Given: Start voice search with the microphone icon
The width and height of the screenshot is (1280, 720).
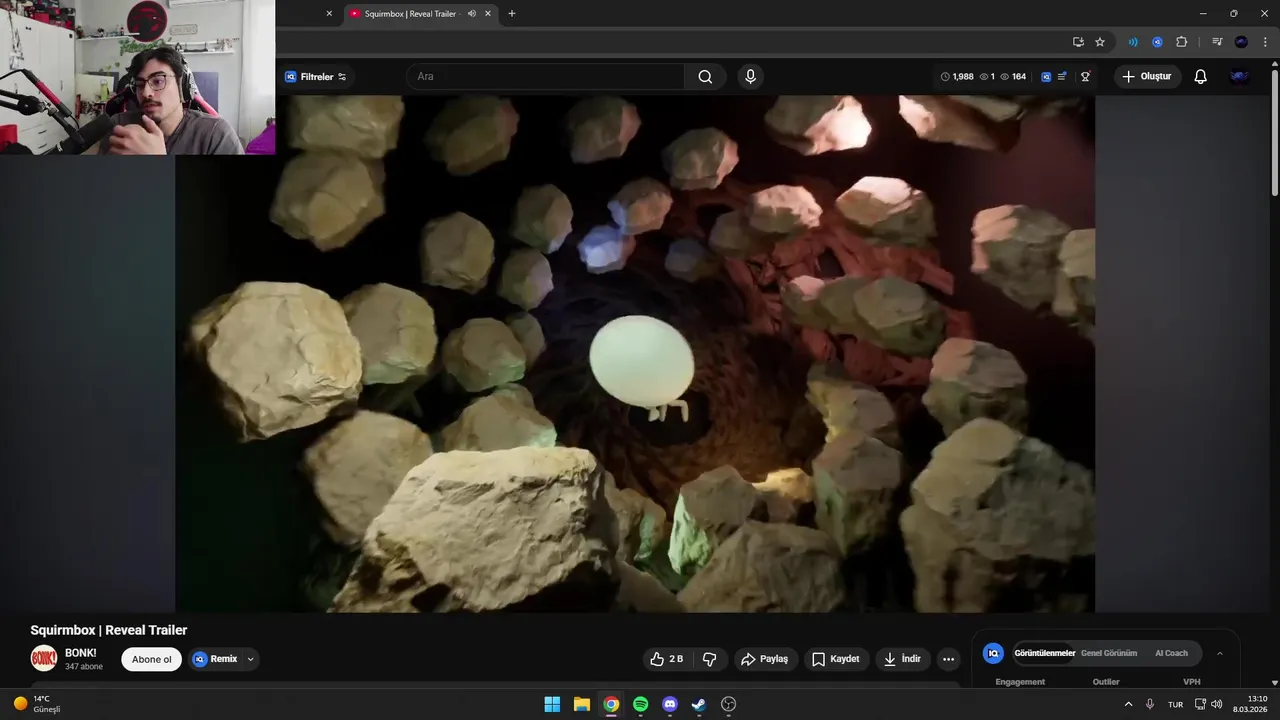Looking at the screenshot, I should (750, 77).
